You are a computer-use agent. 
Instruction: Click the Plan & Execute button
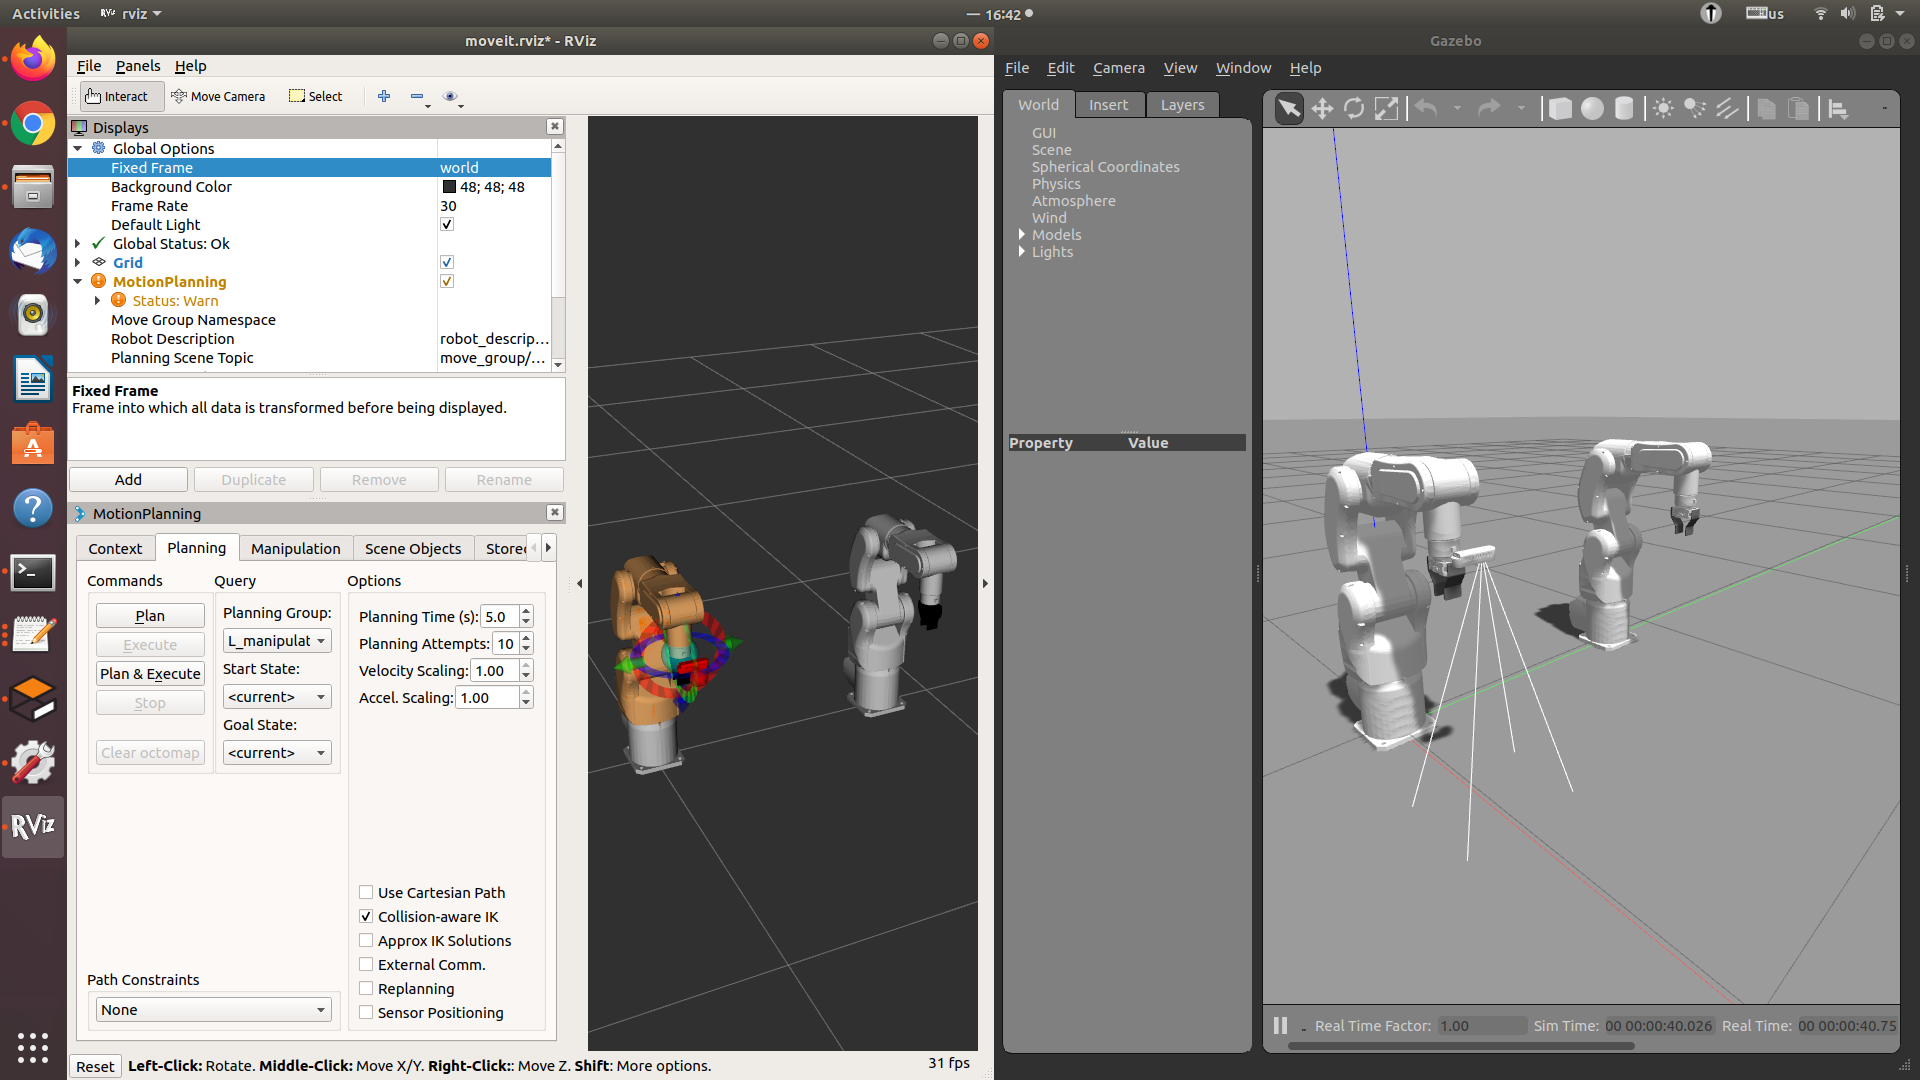(149, 674)
